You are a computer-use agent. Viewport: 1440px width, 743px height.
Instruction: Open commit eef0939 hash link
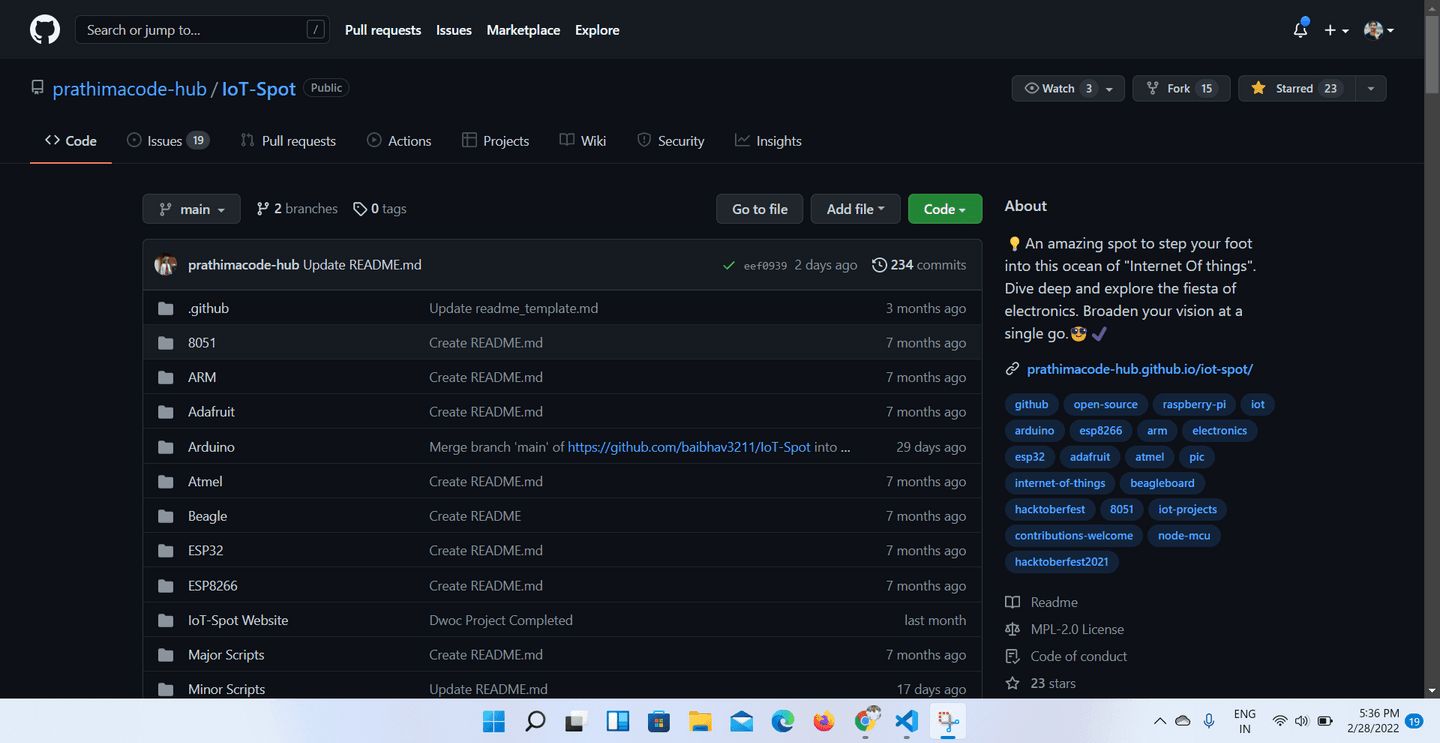765,266
